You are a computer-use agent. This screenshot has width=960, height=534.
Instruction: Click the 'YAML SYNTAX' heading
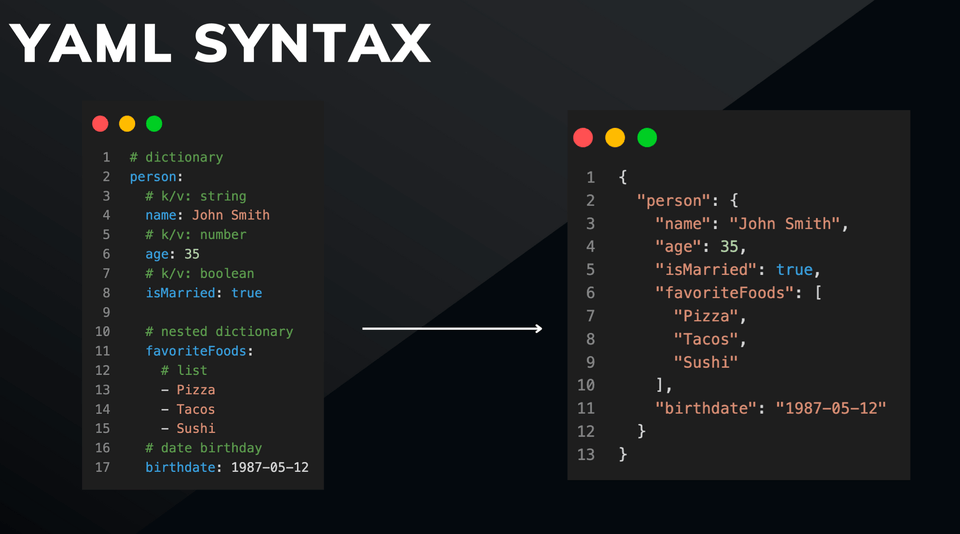pos(220,43)
